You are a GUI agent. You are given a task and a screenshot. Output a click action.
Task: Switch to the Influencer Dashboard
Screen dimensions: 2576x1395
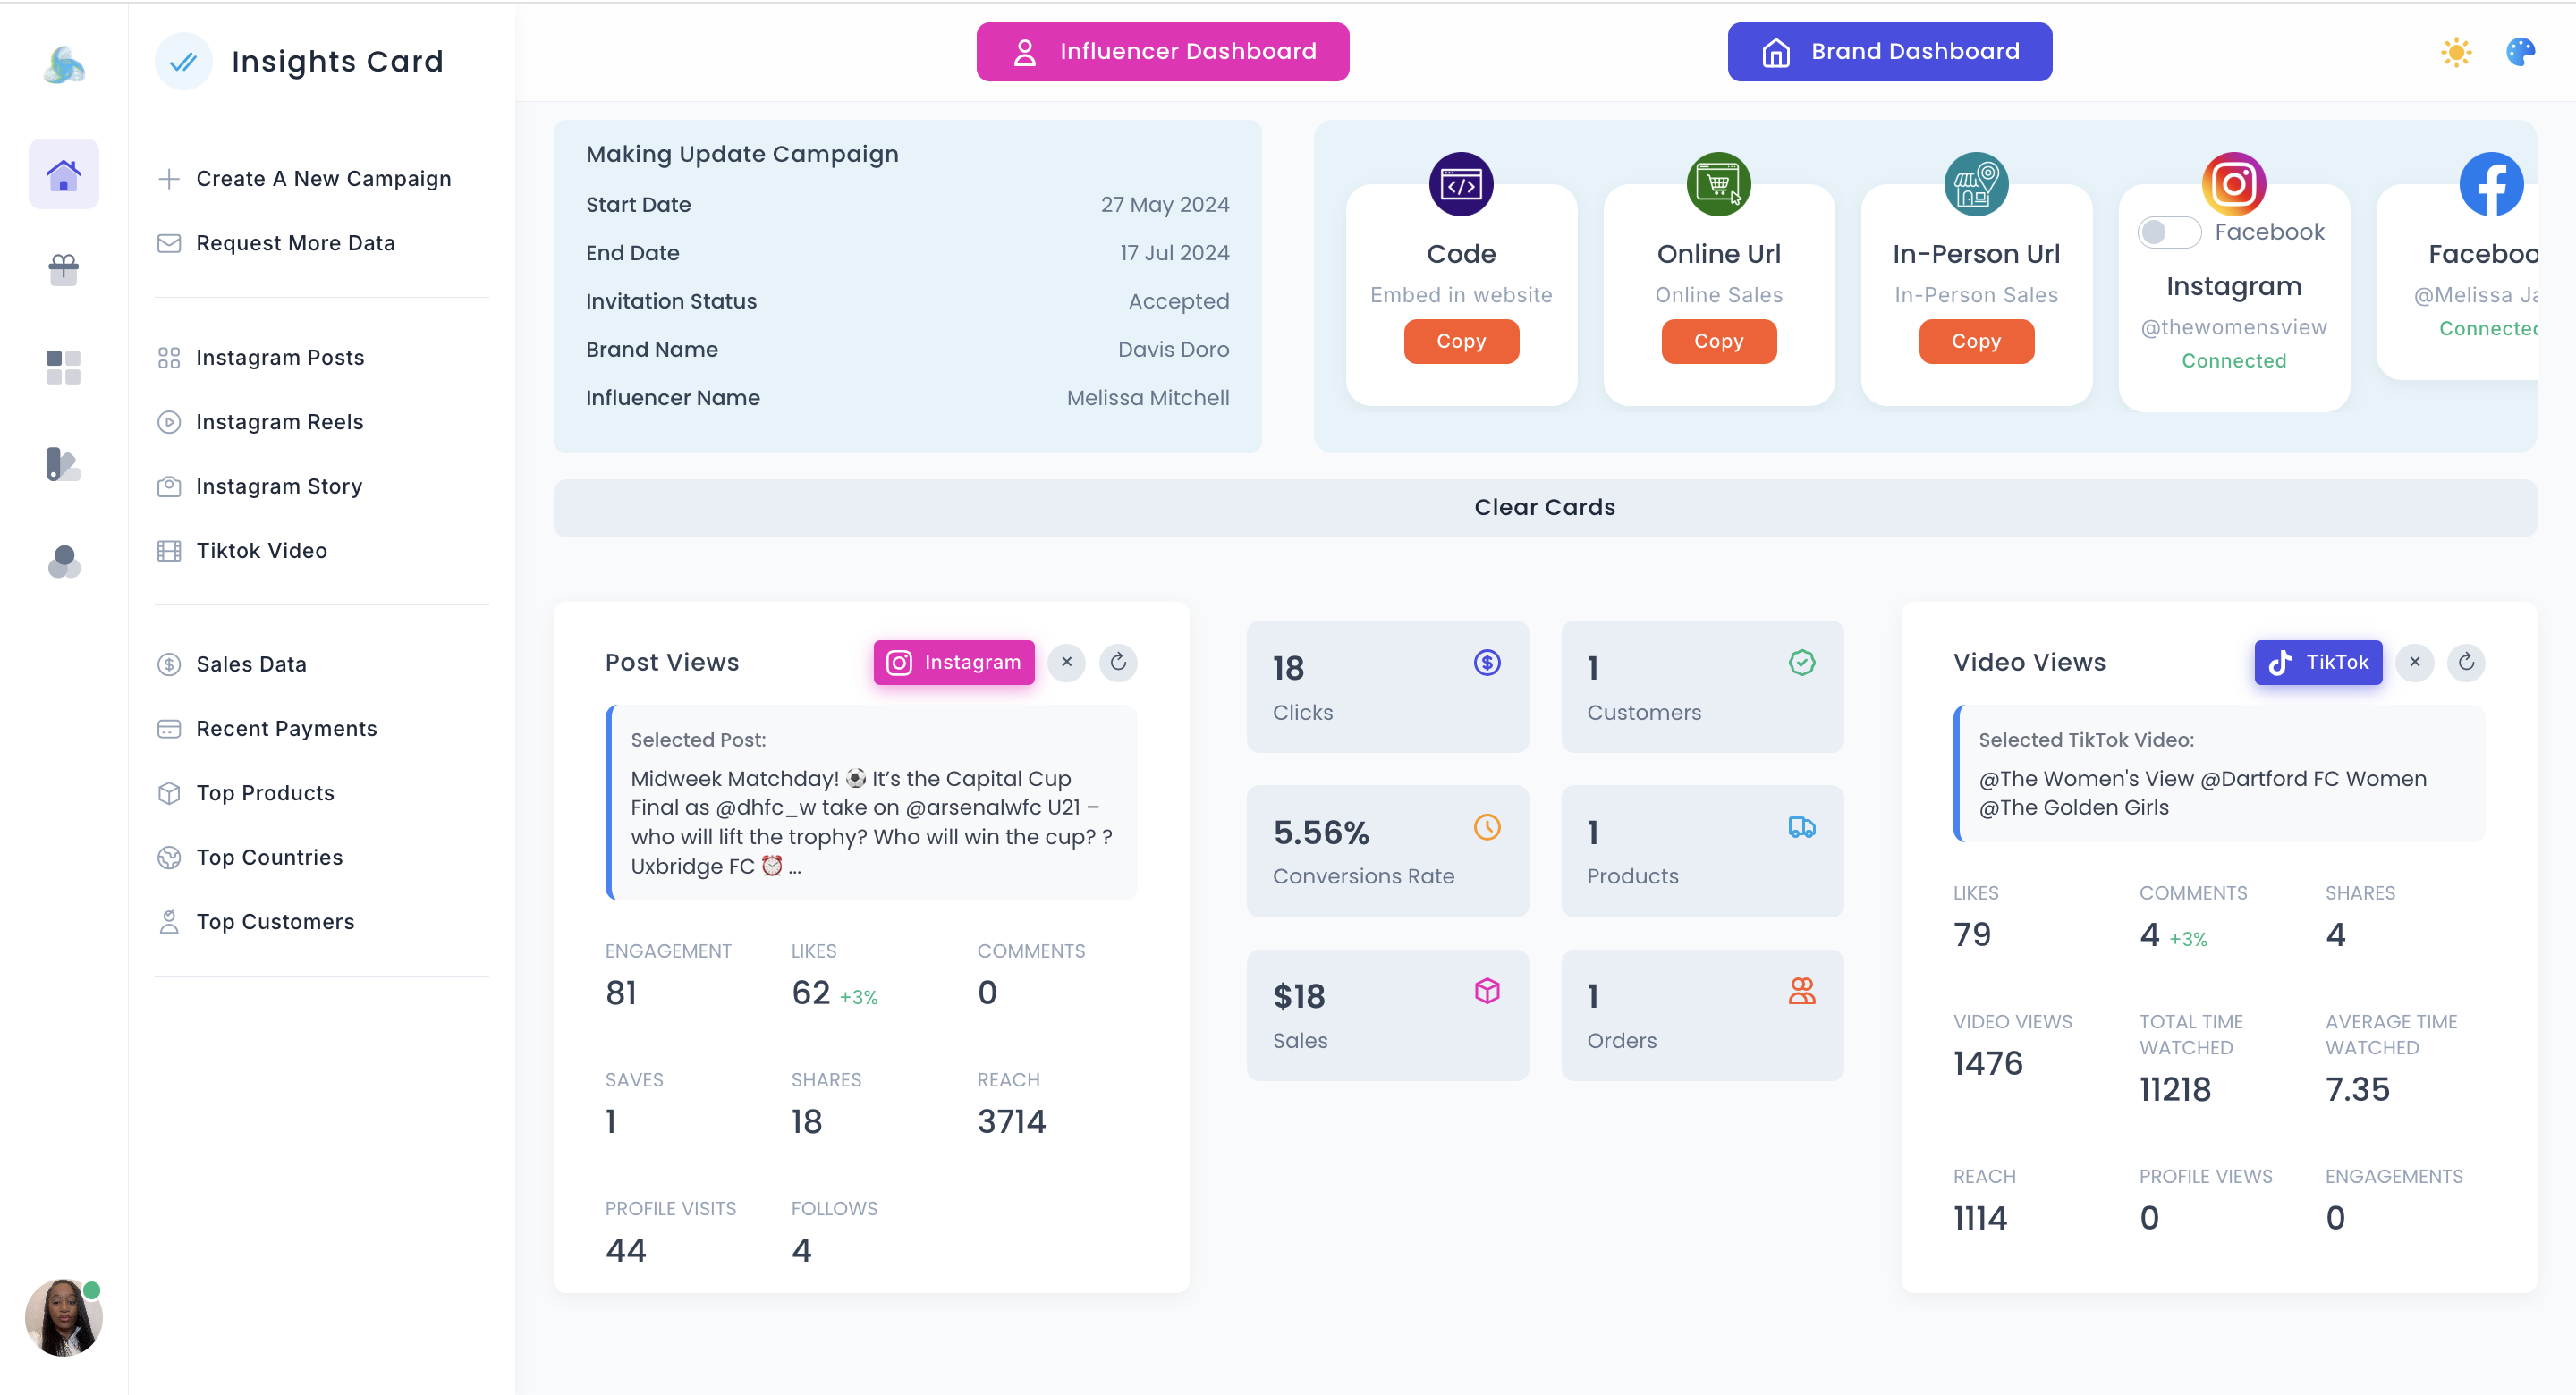click(1162, 51)
